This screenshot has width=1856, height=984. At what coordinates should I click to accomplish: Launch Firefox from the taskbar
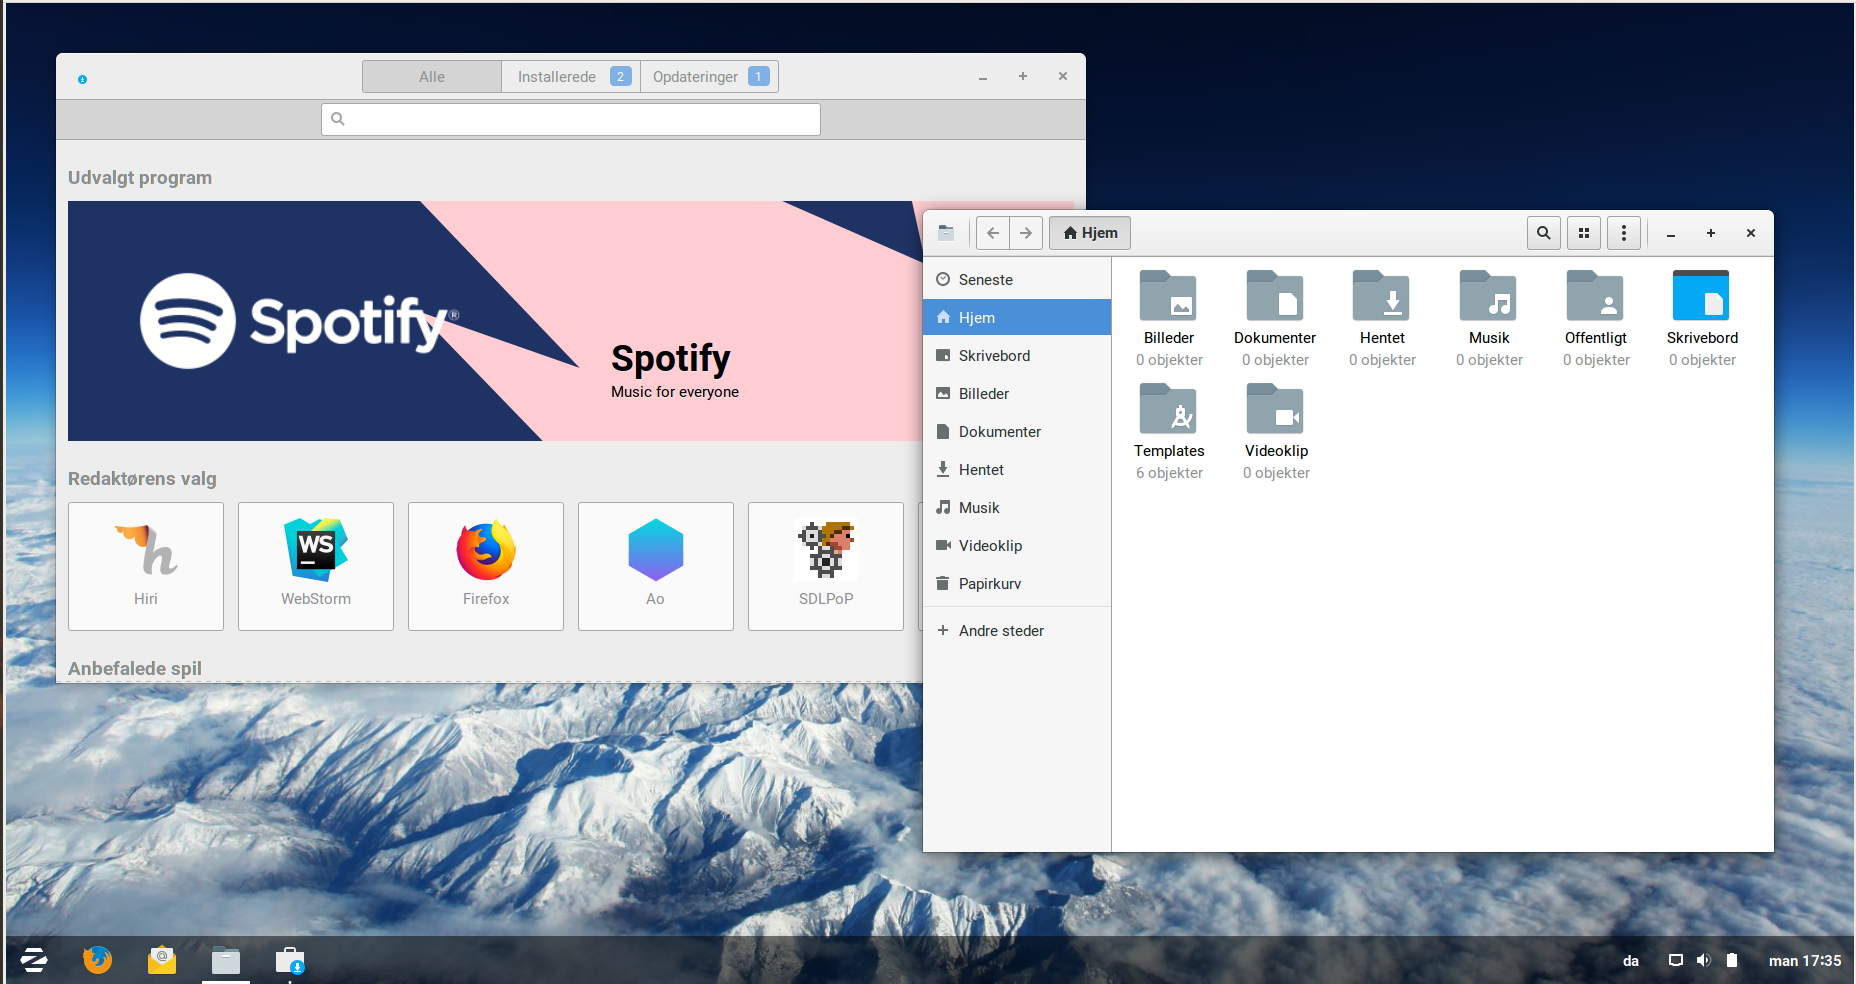pos(98,960)
